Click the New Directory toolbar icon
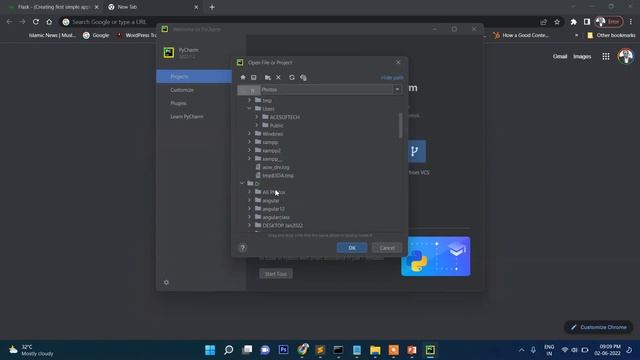The width and height of the screenshot is (640, 360). click(x=267, y=77)
